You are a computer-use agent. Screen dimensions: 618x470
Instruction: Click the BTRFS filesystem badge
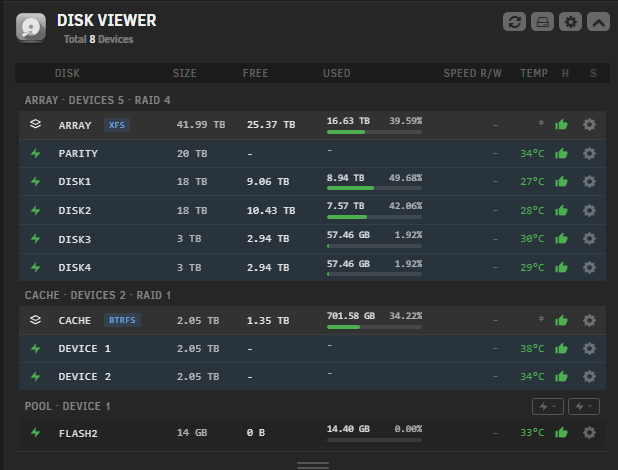pyautogui.click(x=122, y=320)
